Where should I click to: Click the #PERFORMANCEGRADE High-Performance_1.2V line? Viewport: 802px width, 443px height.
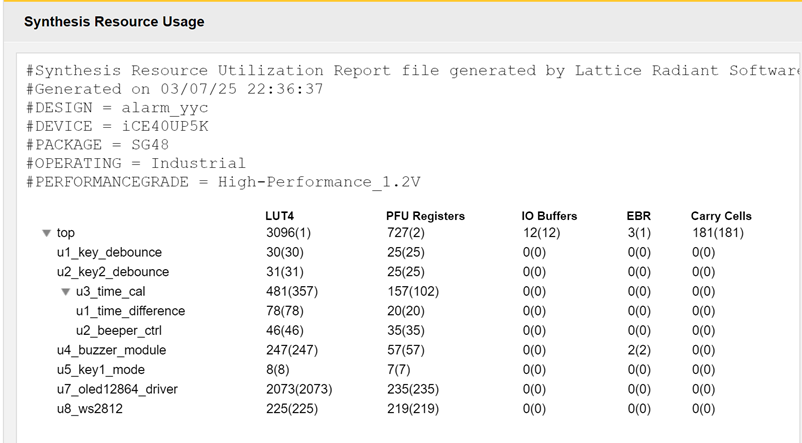[x=223, y=182]
